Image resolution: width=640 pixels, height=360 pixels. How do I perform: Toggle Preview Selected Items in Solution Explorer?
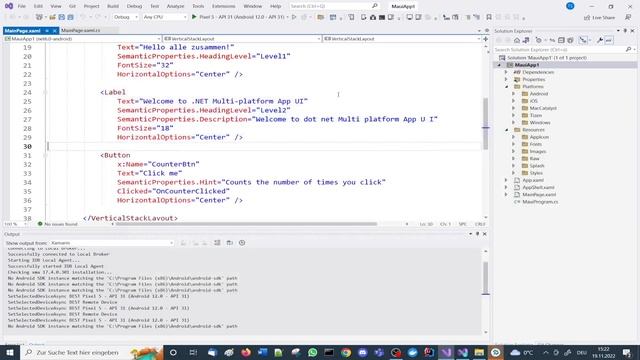pyautogui.click(x=609, y=40)
